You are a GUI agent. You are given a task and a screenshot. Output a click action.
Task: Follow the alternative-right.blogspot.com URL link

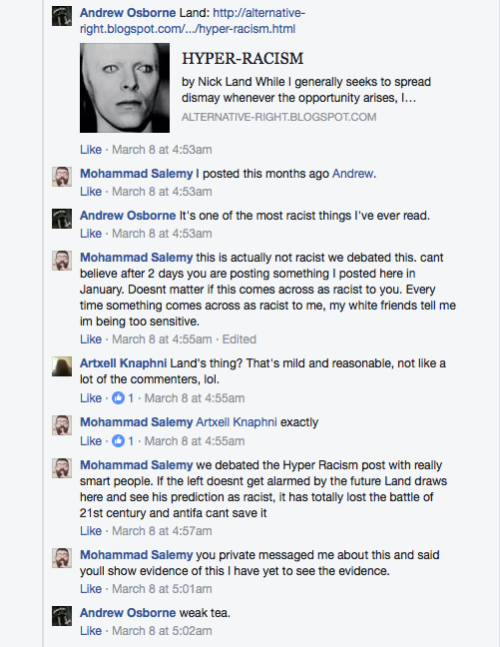tap(193, 21)
